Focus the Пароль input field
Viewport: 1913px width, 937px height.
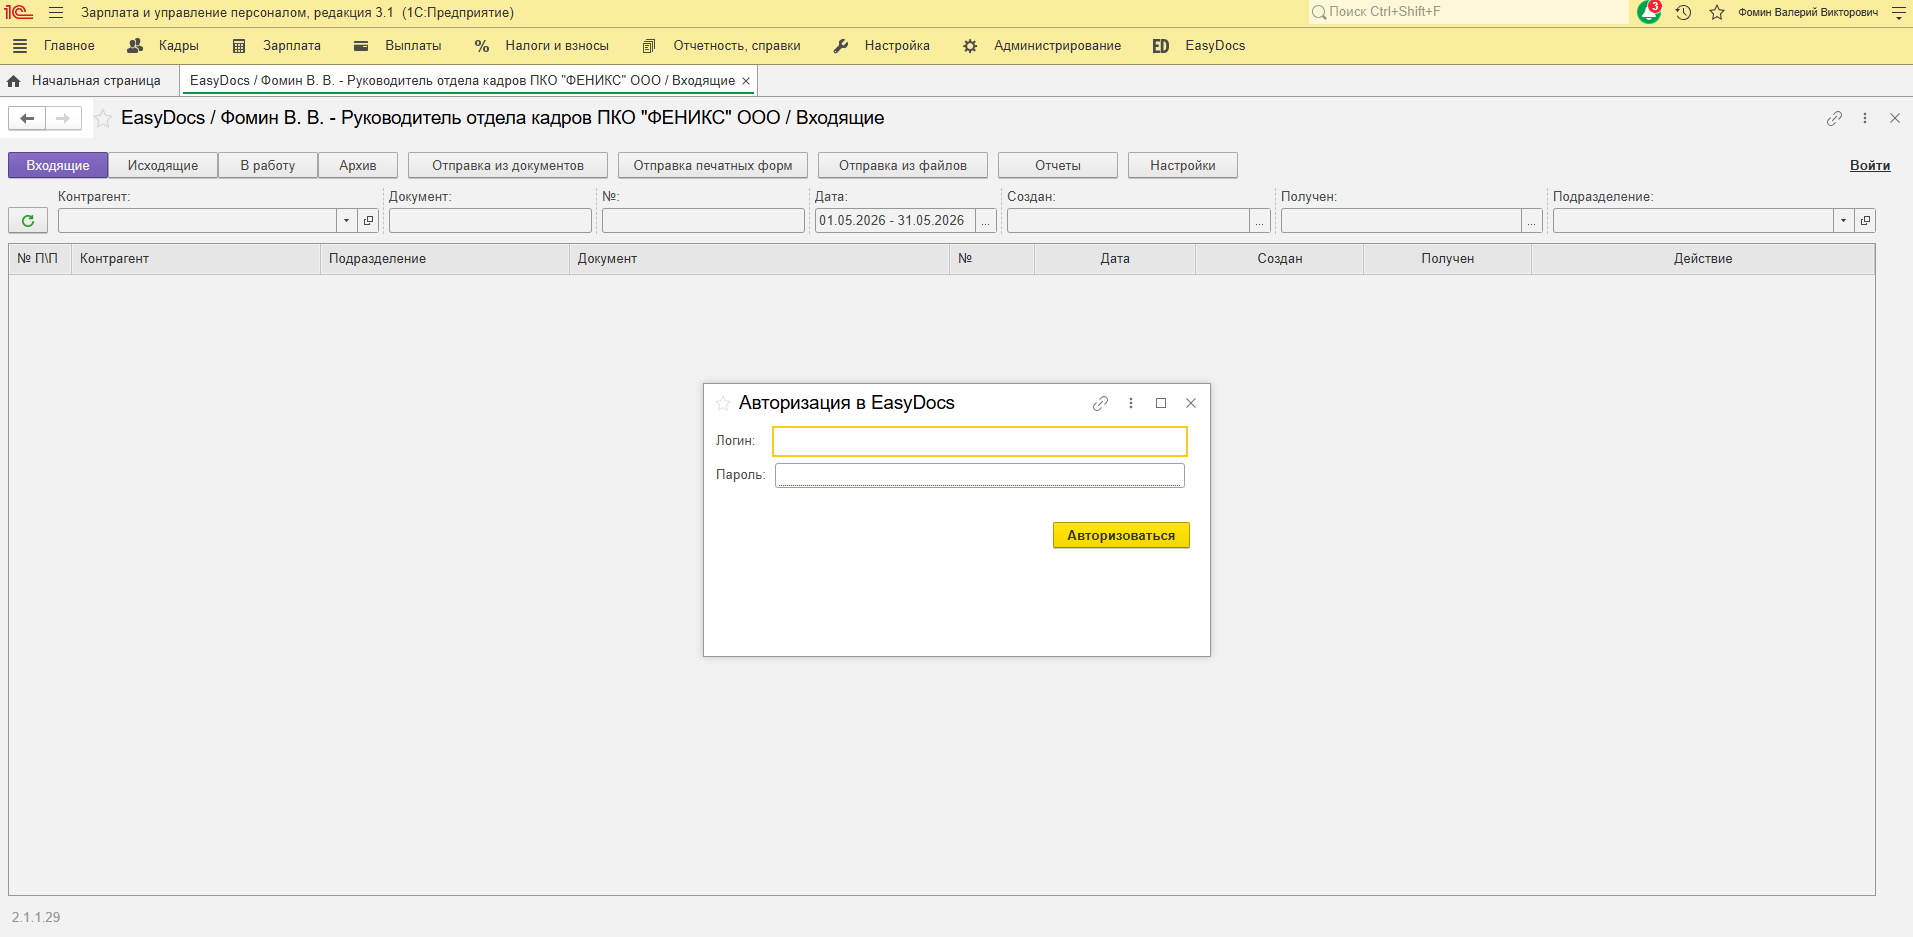coord(980,475)
